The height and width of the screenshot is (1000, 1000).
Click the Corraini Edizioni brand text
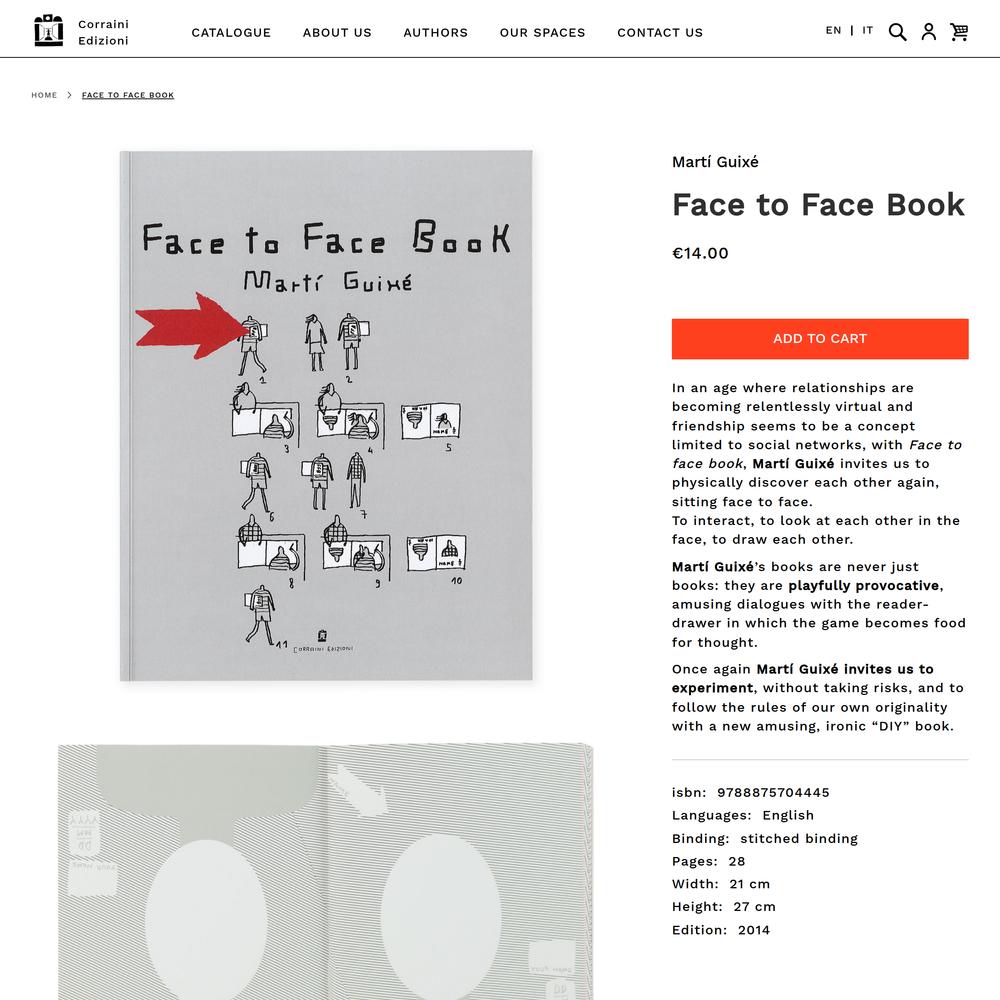tap(103, 32)
